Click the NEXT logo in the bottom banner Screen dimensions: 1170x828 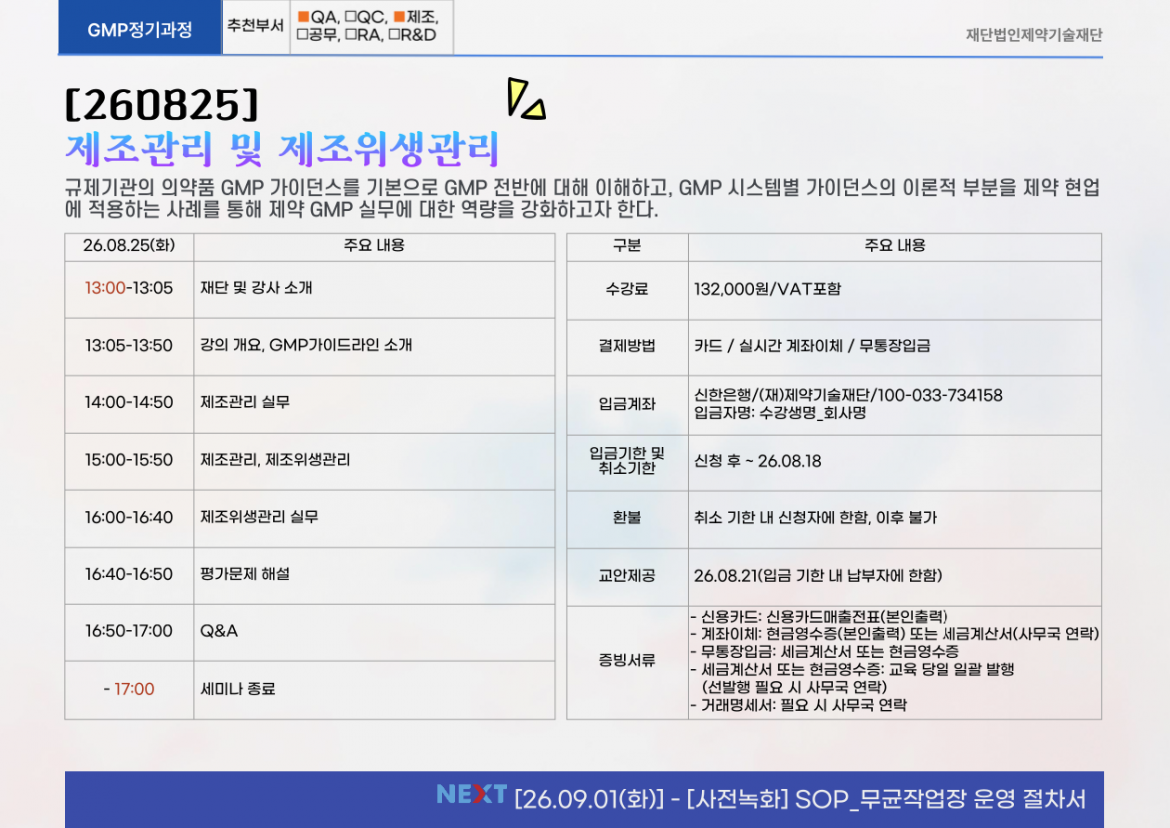(471, 795)
